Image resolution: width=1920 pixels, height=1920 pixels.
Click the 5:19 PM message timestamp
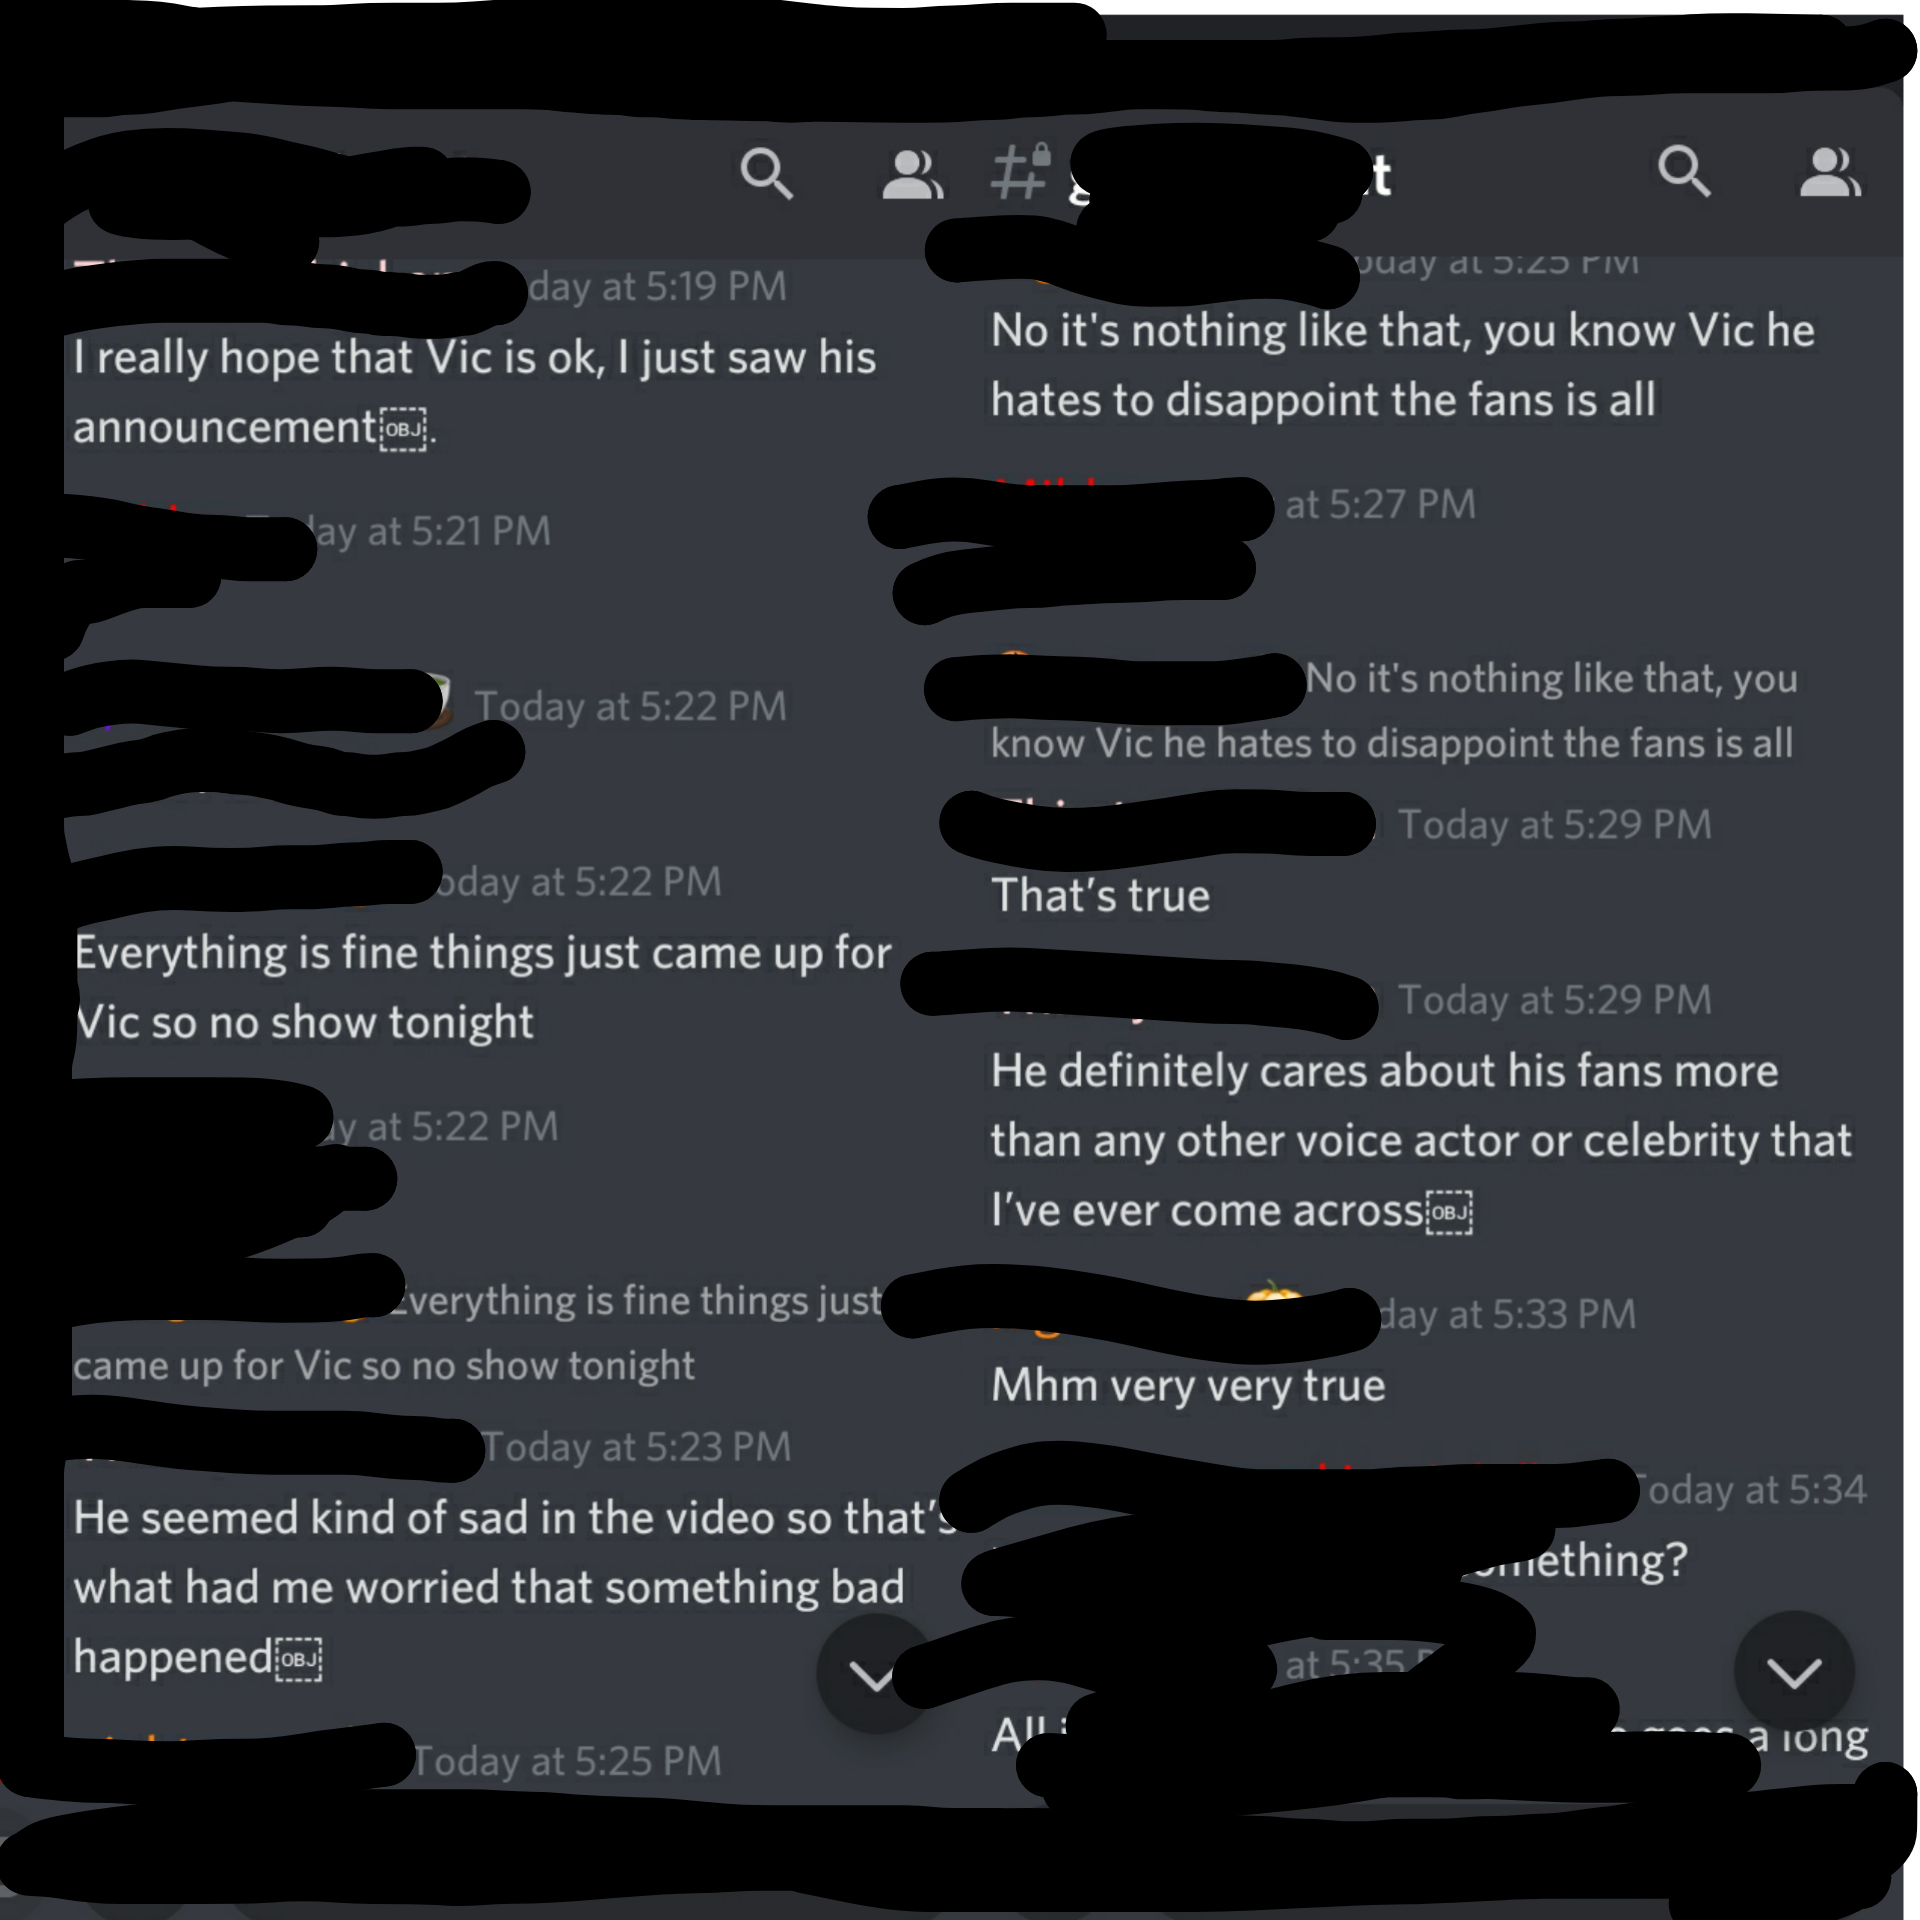(657, 287)
